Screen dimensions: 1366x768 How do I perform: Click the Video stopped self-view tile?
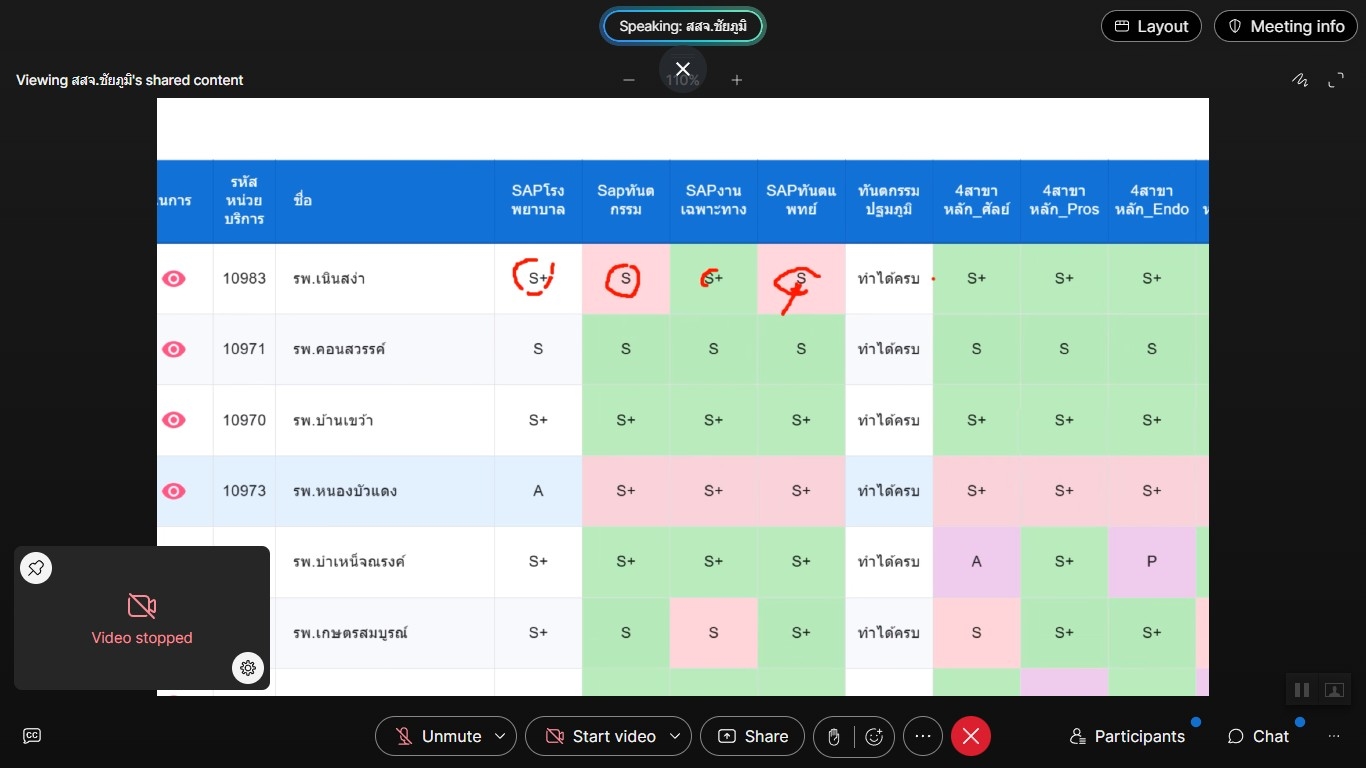pyautogui.click(x=142, y=618)
